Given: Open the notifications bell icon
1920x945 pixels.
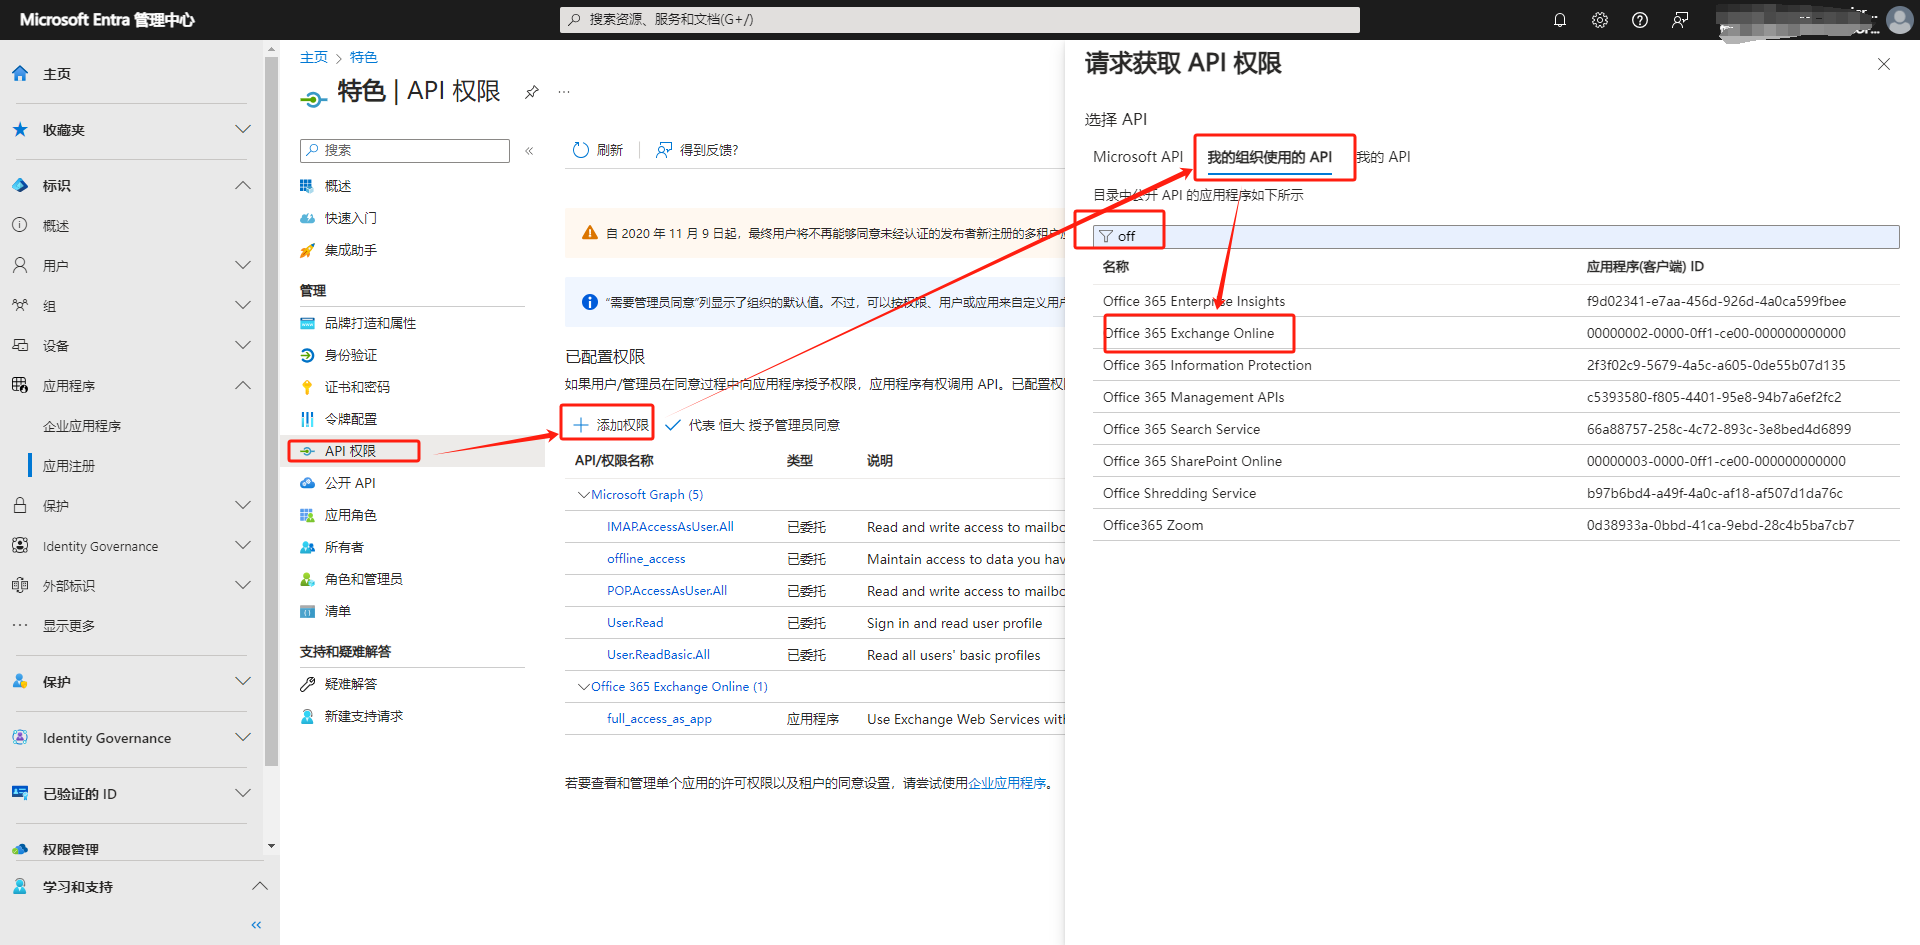Looking at the screenshot, I should pyautogui.click(x=1560, y=19).
